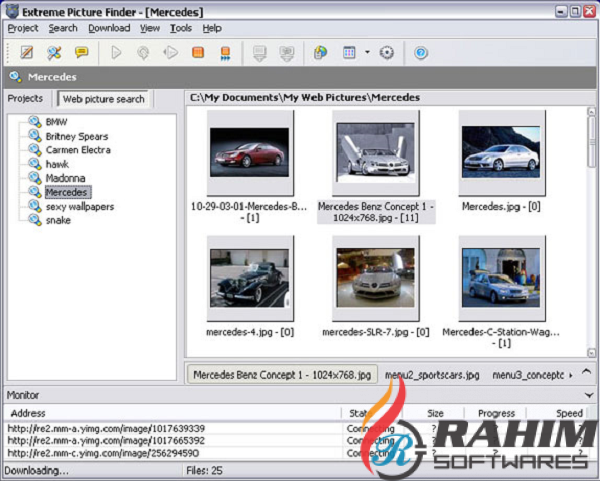This screenshot has width=600, height=481.
Task: Click the blue help question icon
Action: [421, 53]
